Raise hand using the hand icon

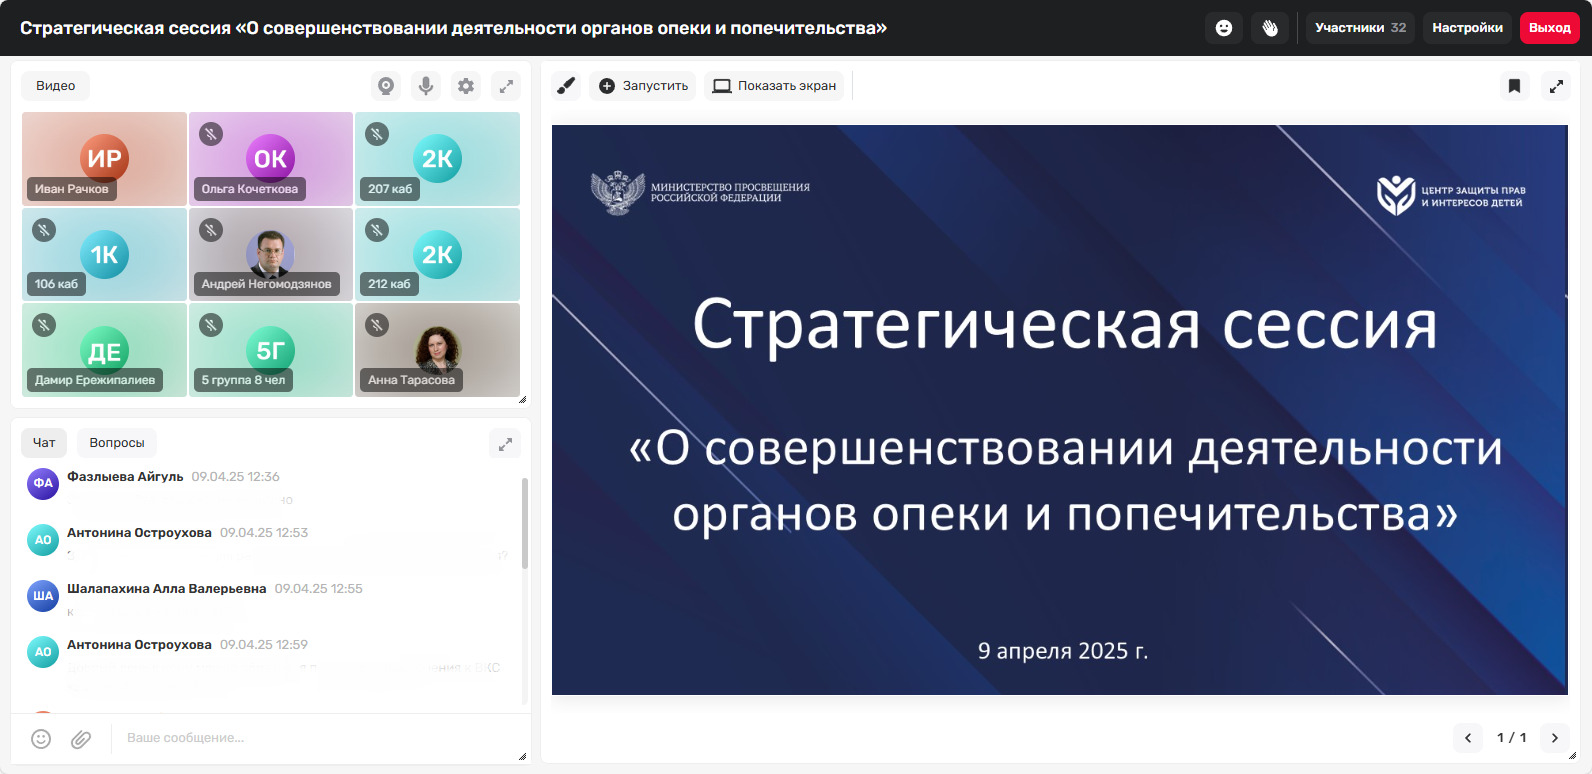pyautogui.click(x=1270, y=28)
